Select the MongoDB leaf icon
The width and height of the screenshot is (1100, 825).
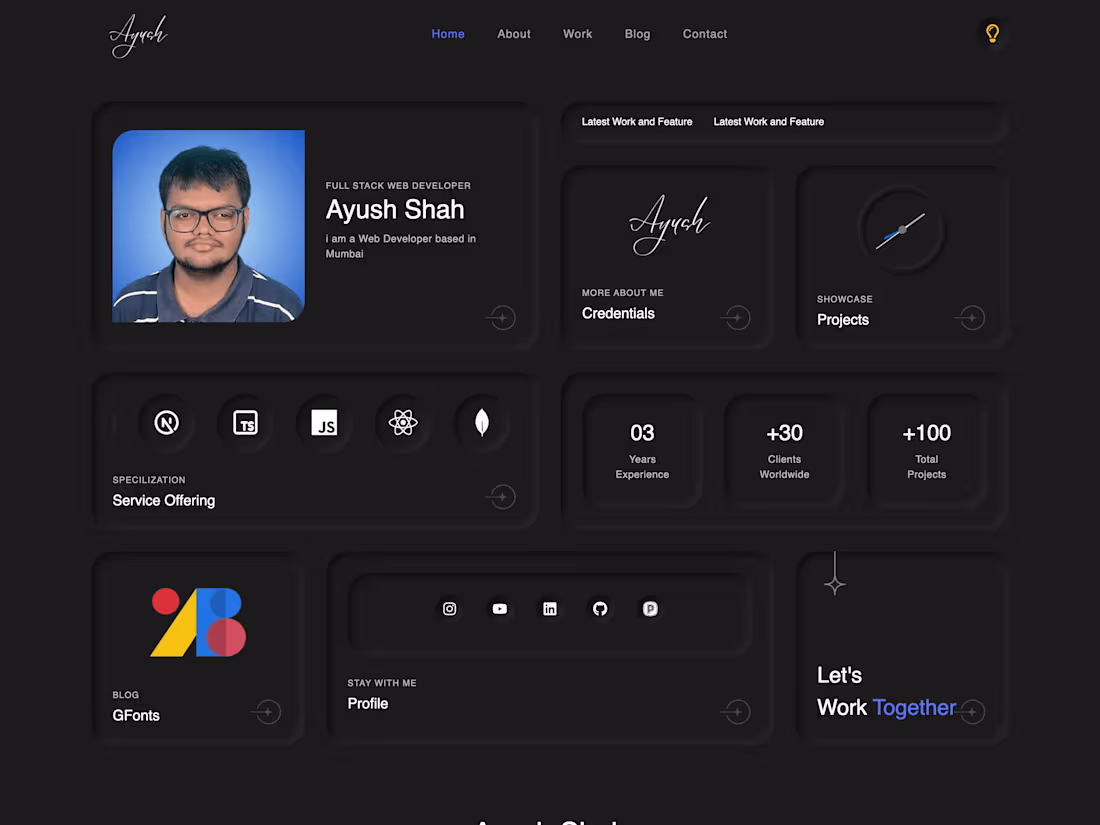pyautogui.click(x=482, y=422)
